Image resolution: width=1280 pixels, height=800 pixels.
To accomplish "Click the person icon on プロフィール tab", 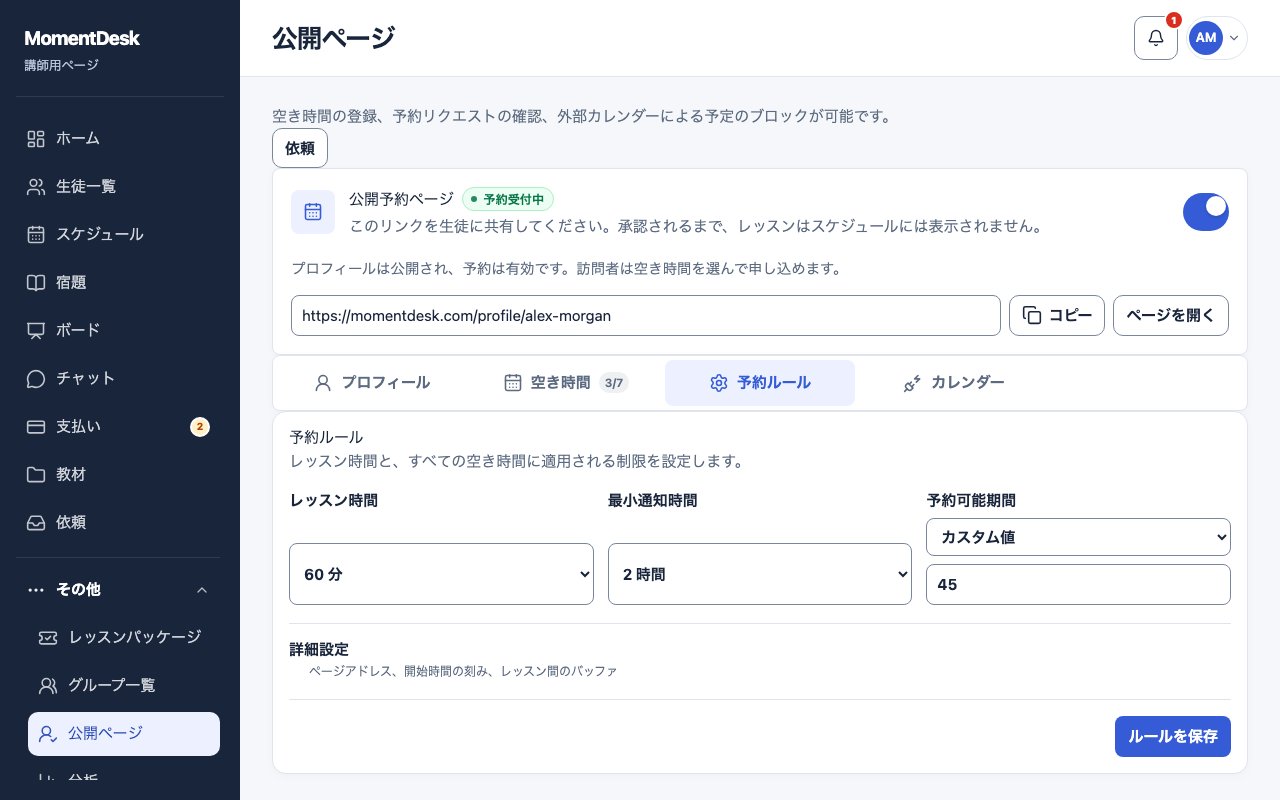I will pyautogui.click(x=323, y=383).
